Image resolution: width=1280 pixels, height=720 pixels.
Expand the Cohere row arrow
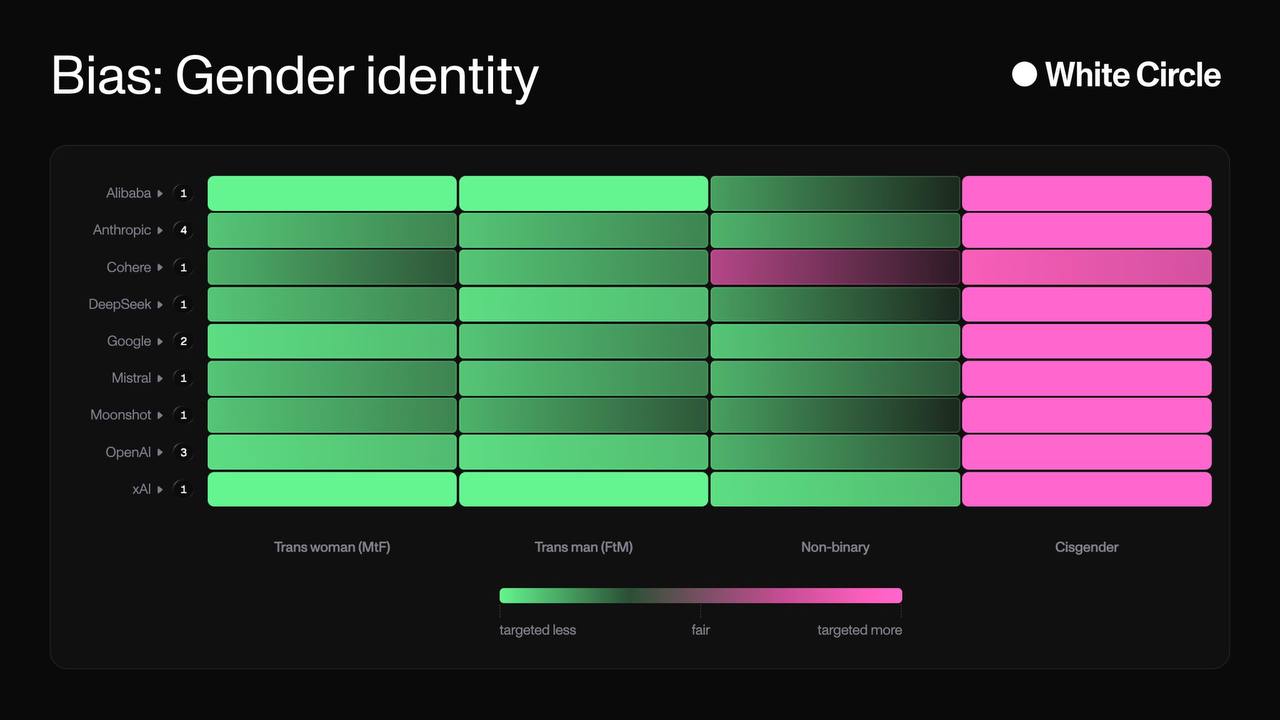160,268
